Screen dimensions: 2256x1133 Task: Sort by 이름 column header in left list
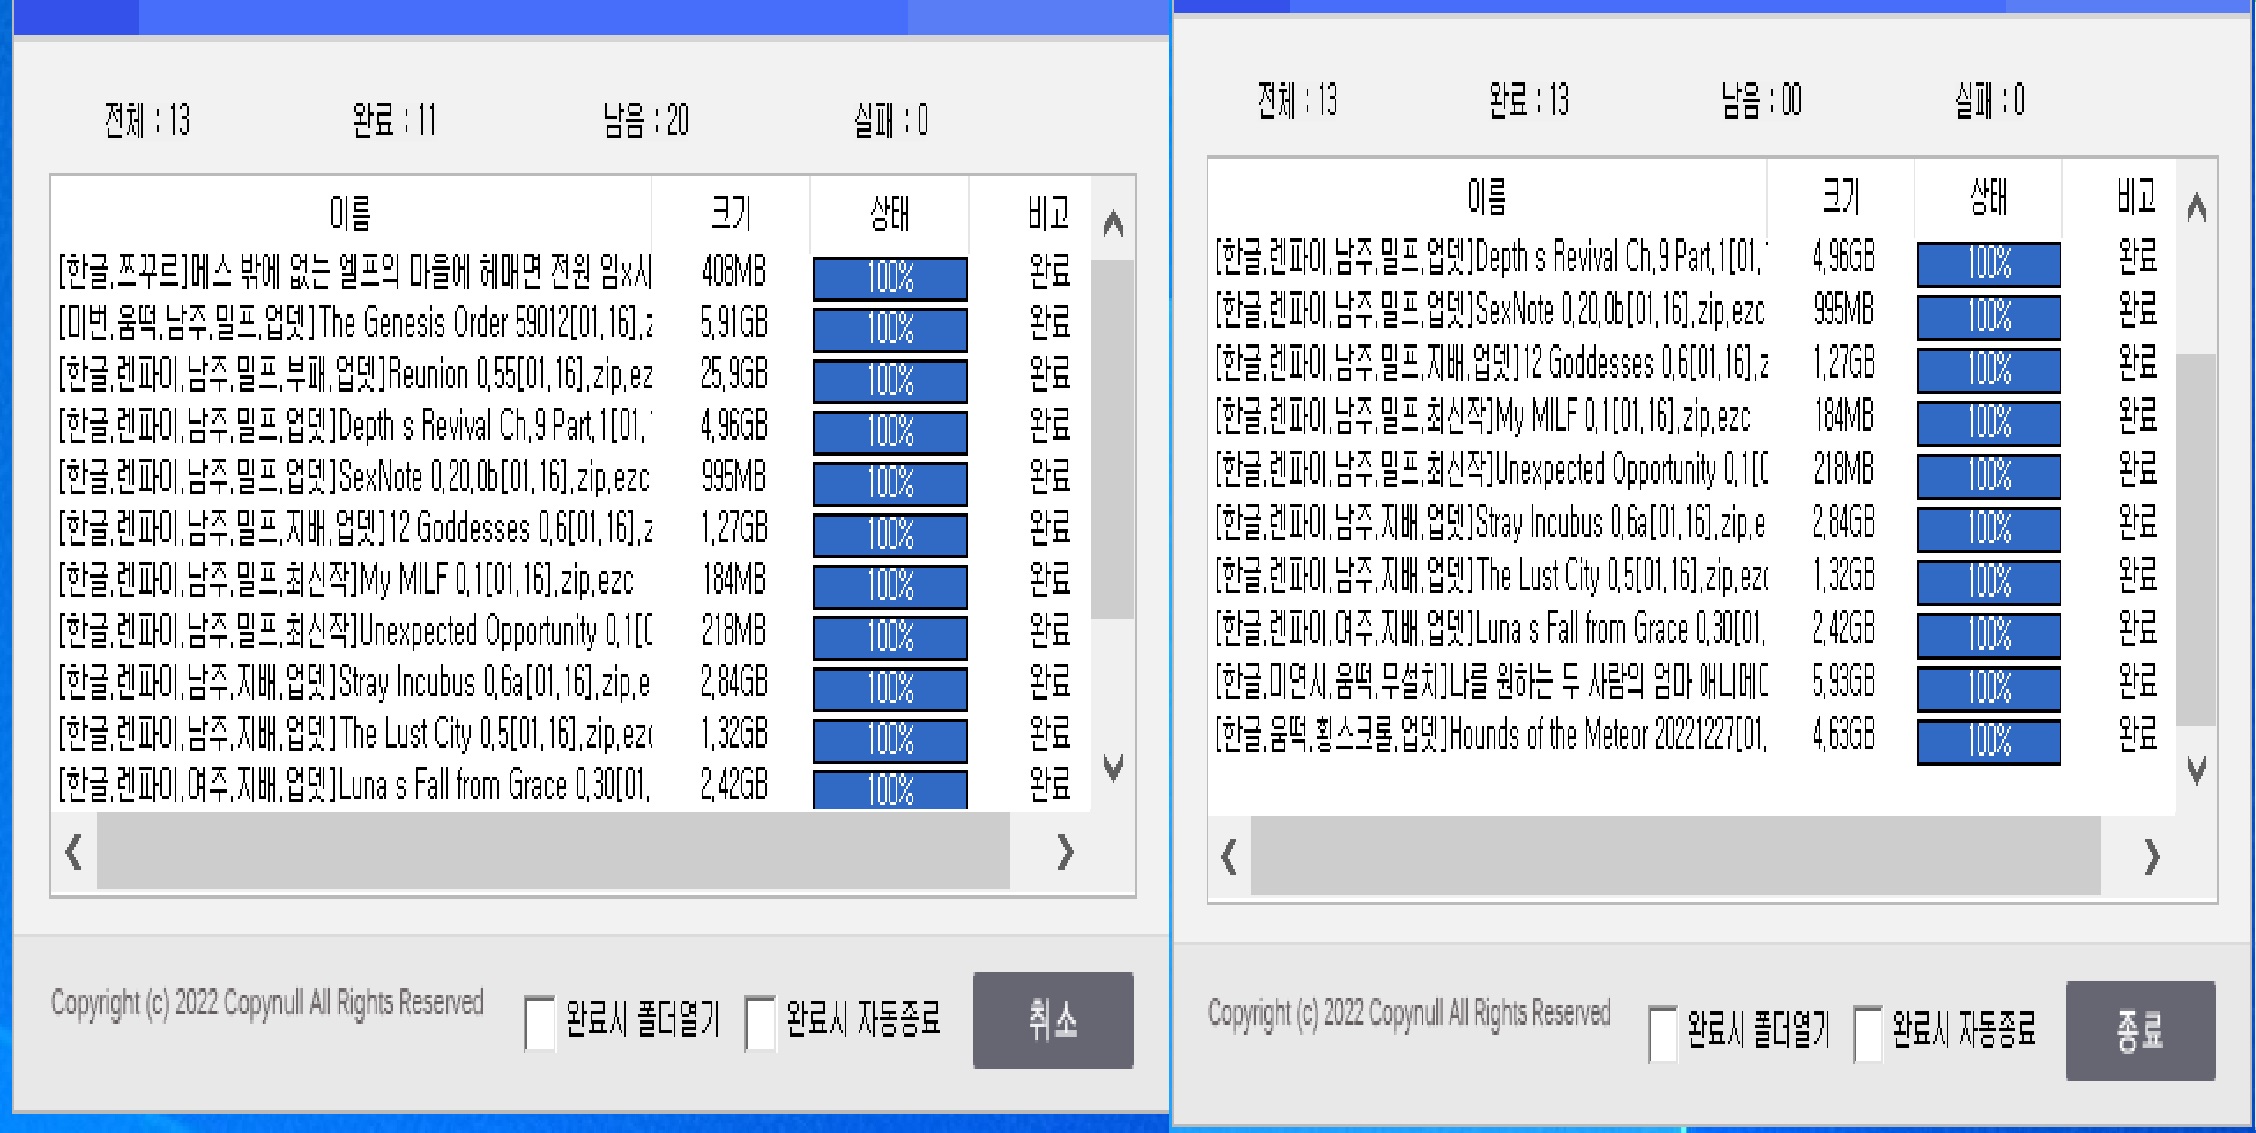click(x=350, y=212)
